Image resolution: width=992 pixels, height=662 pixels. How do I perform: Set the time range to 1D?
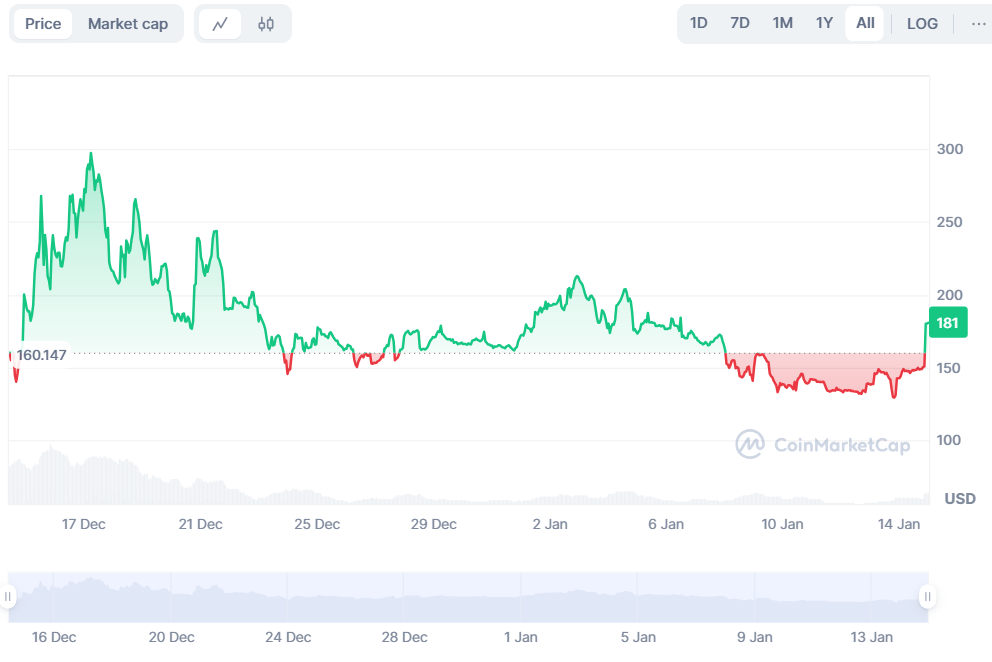coord(699,23)
